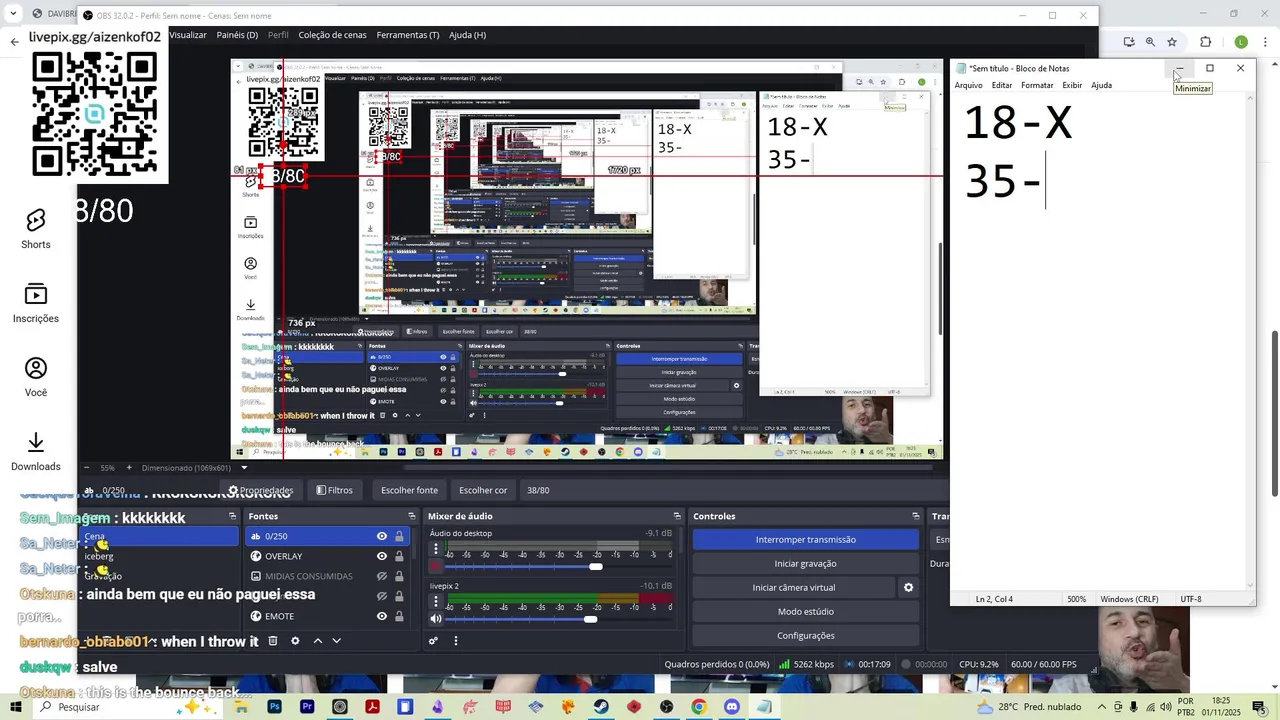Pop out the Fontes dock panel
1280x720 pixels.
tap(414, 516)
